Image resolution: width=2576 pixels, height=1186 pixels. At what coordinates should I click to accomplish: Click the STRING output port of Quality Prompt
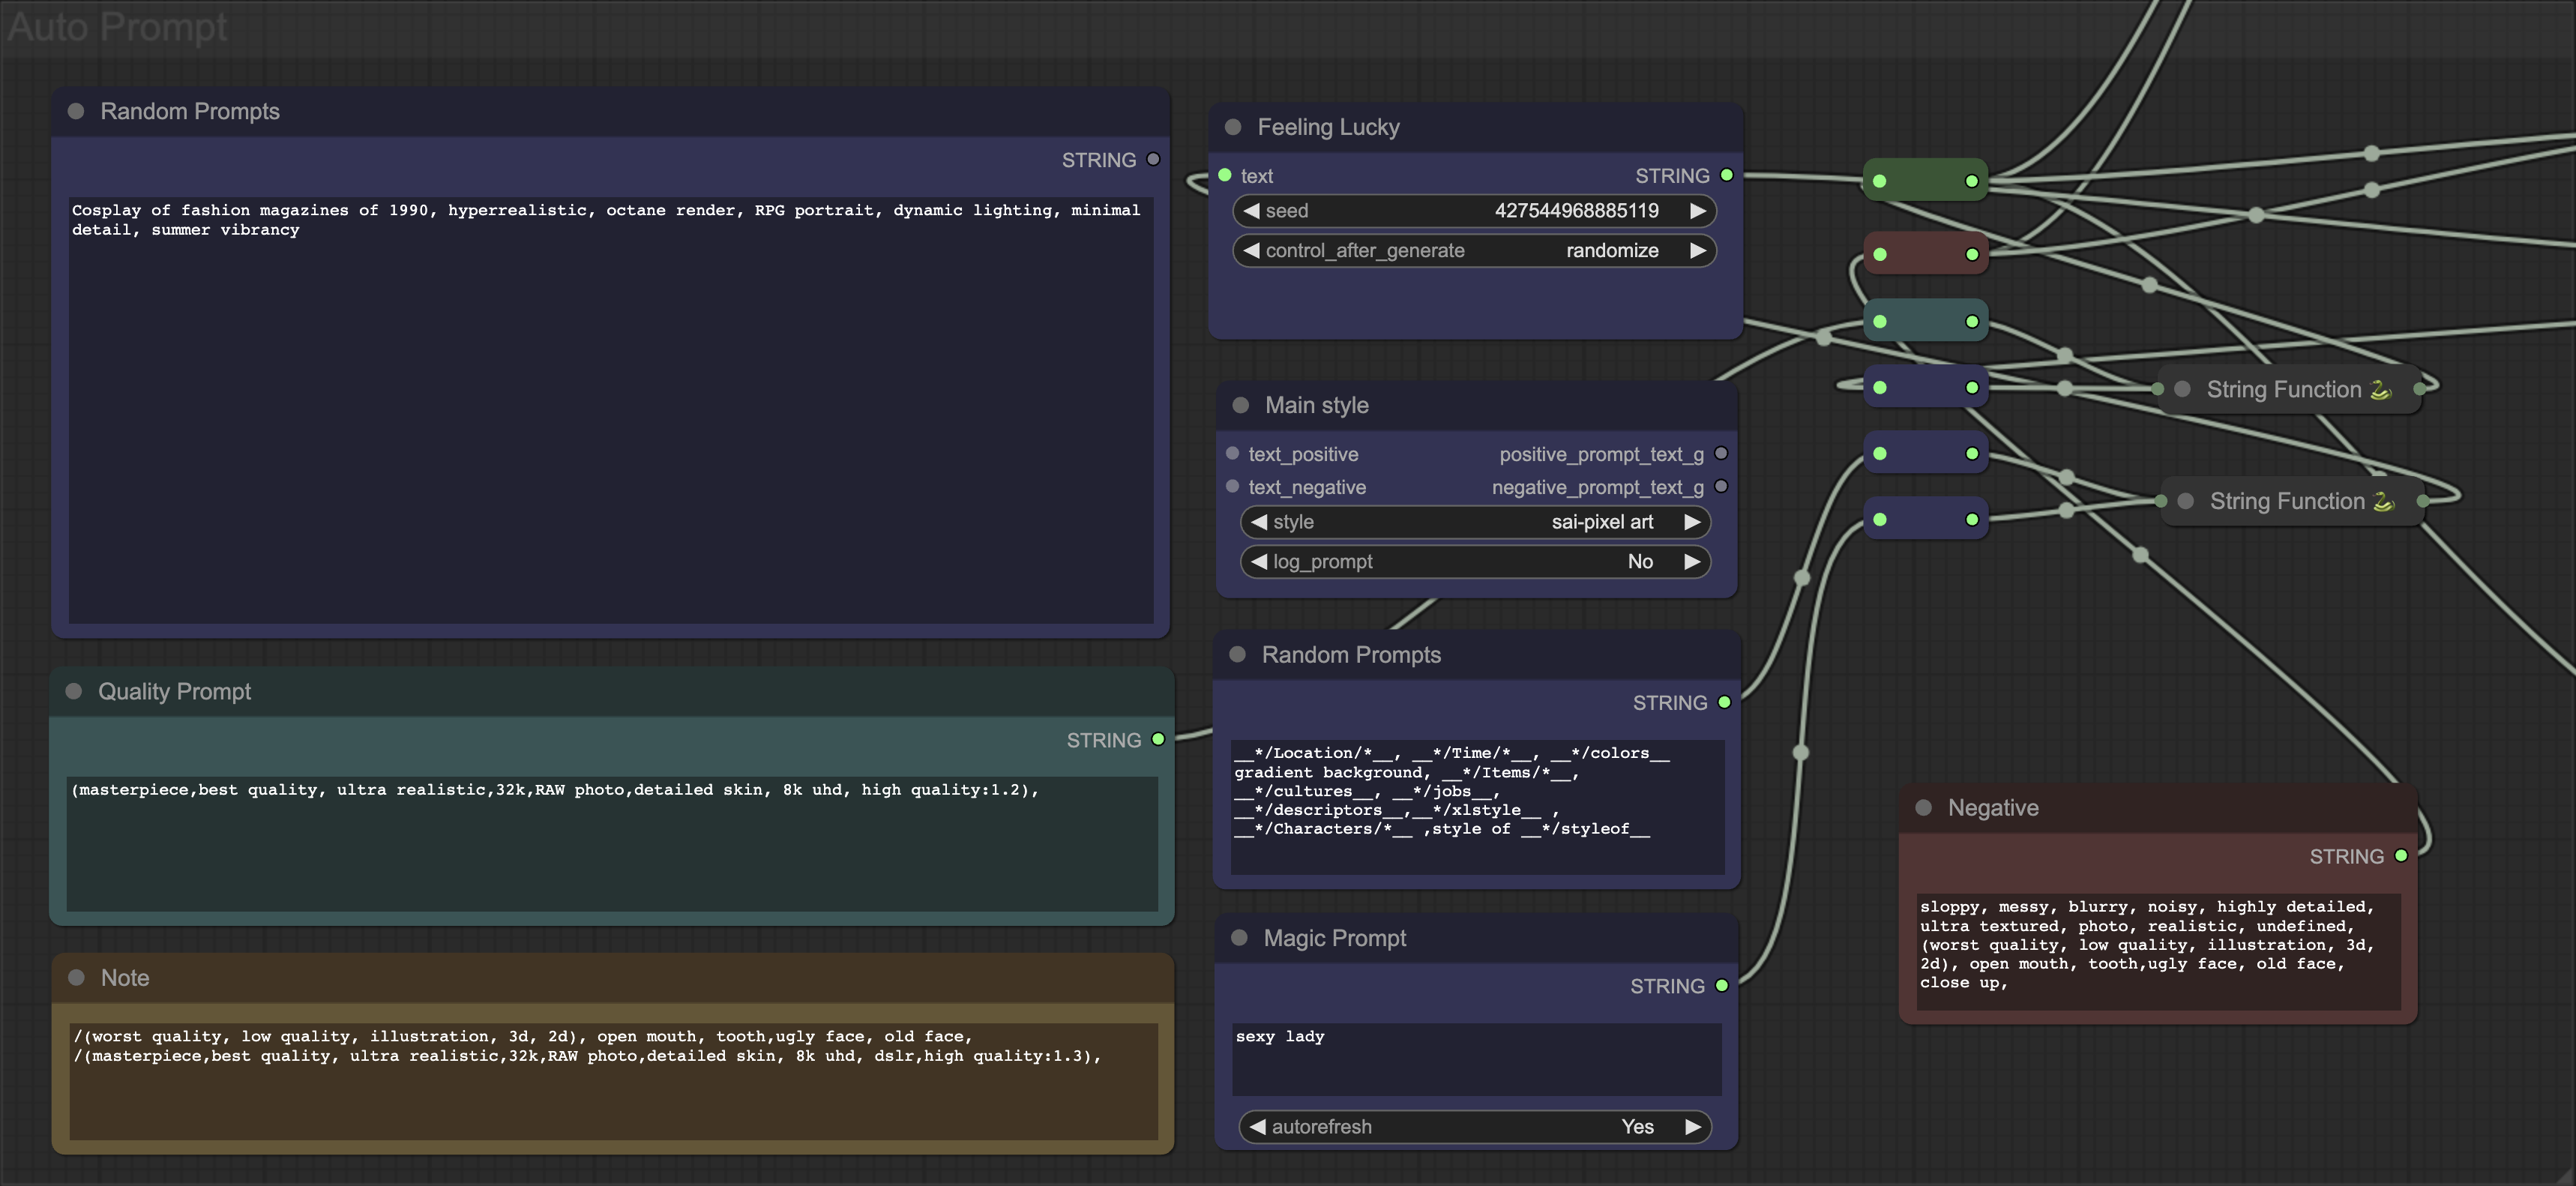click(1158, 739)
